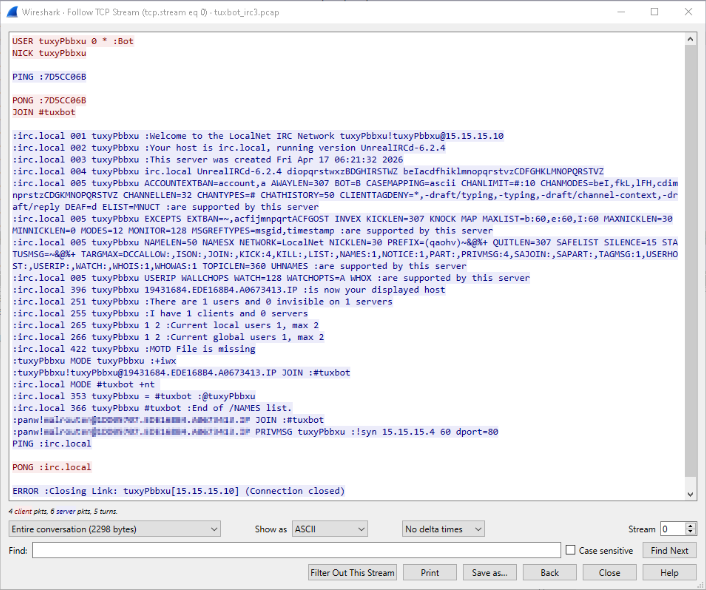Click the 003 'This server was created' line
Screen dimensions: 706x590
208,159
